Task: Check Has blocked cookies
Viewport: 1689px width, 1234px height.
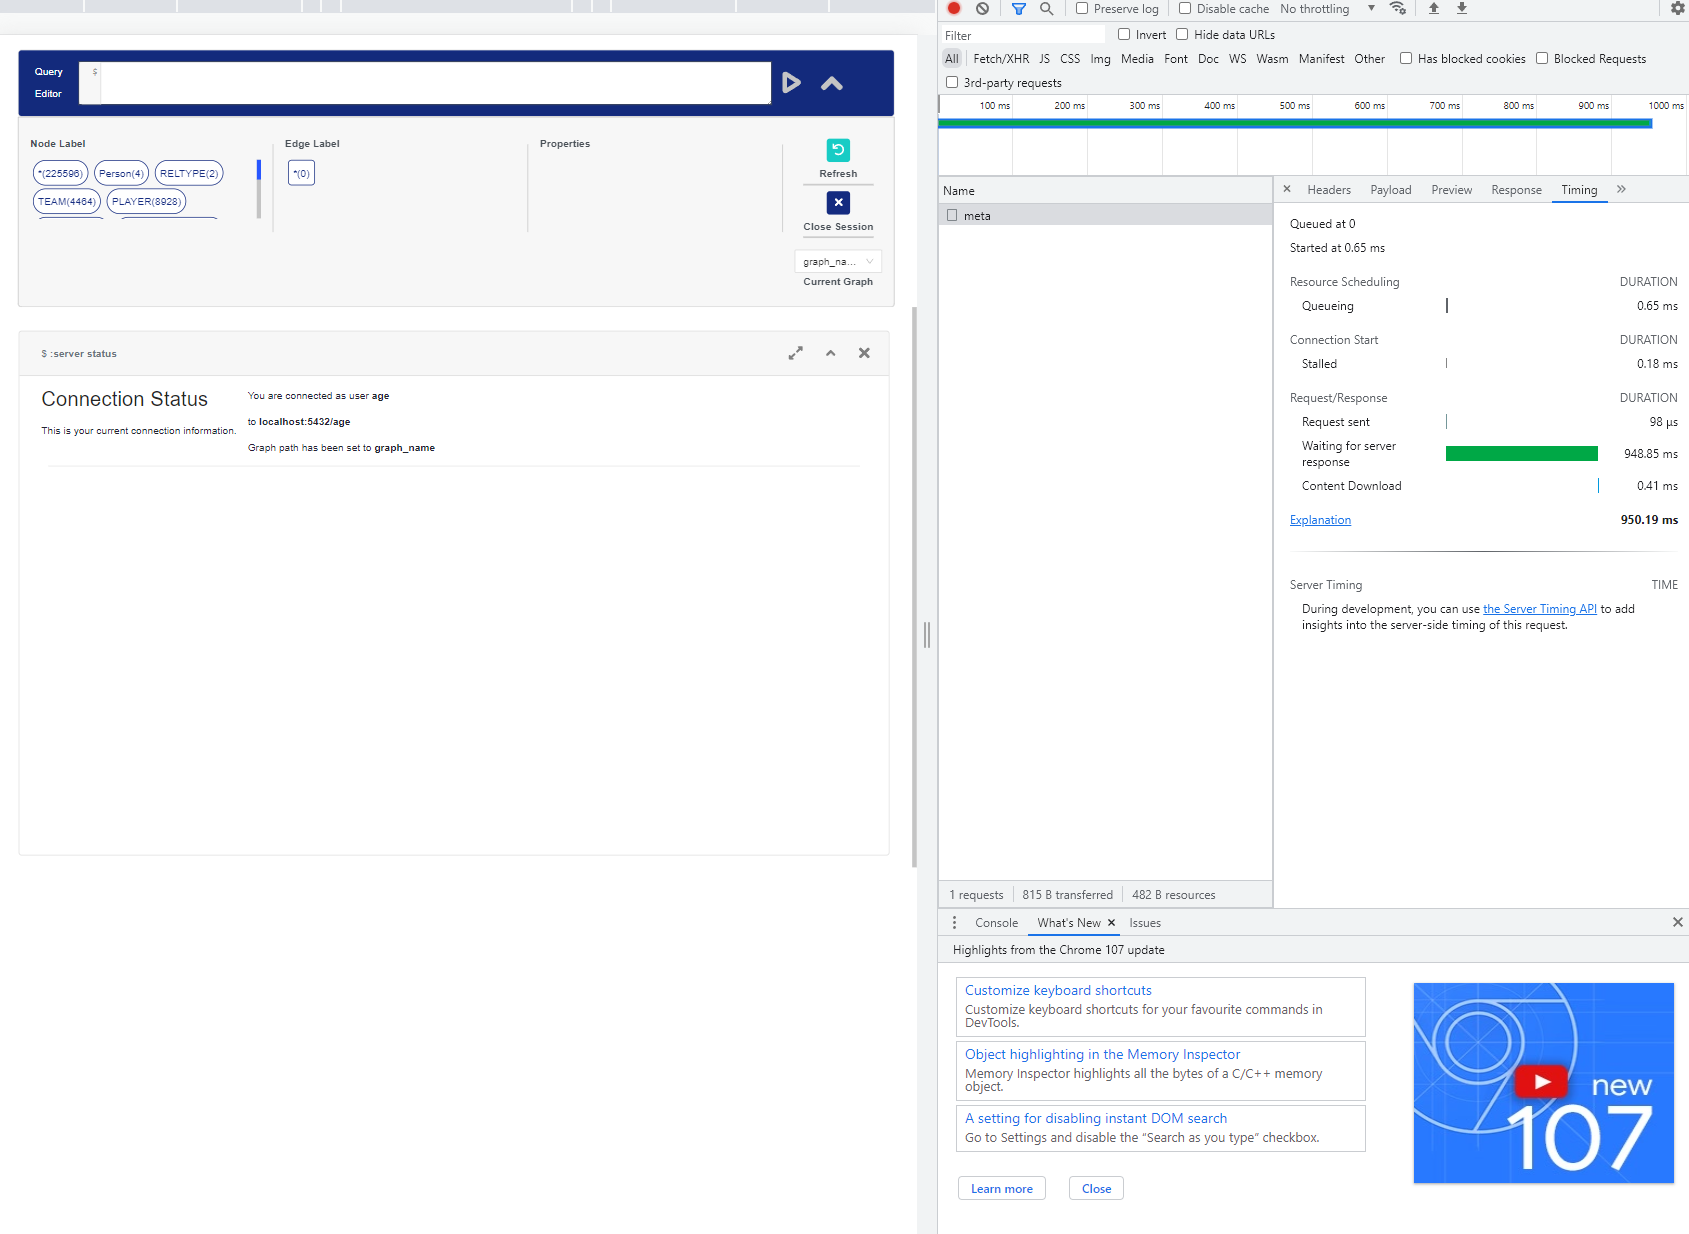Action: [x=1406, y=58]
